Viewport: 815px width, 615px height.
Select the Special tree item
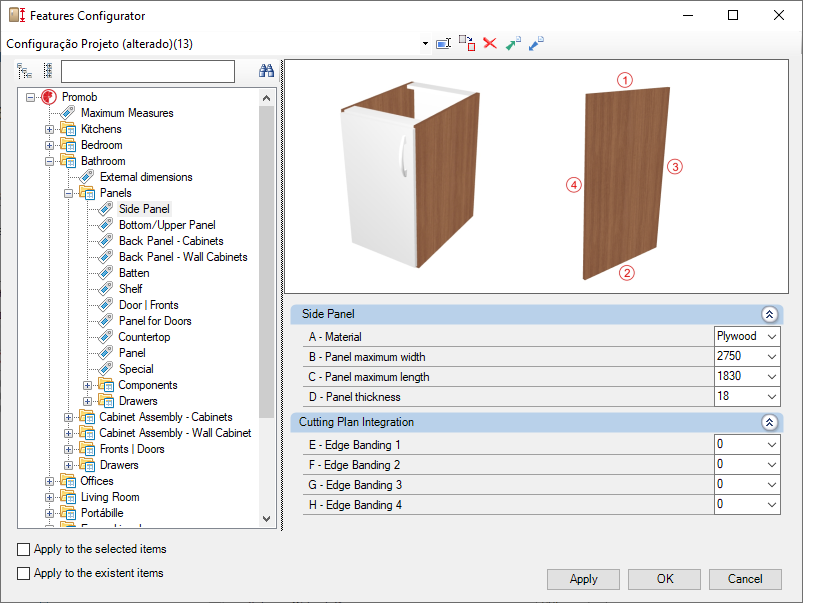[x=136, y=369]
